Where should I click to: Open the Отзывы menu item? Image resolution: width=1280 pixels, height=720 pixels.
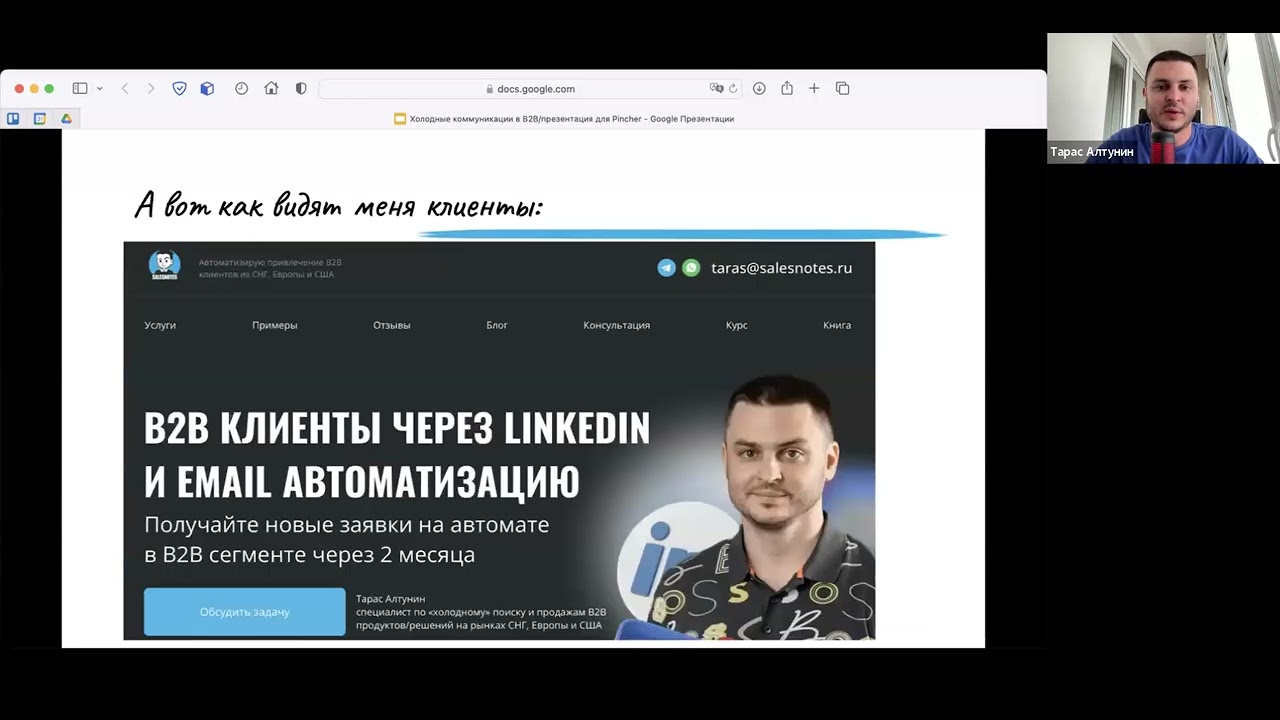(x=392, y=325)
